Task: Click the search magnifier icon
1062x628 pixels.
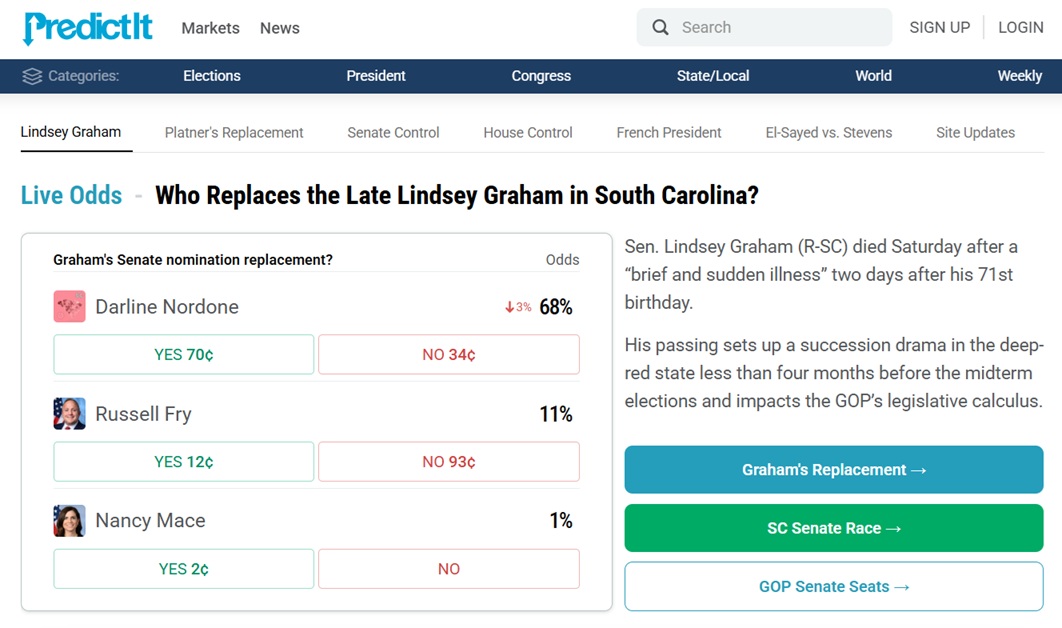Action: [660, 27]
